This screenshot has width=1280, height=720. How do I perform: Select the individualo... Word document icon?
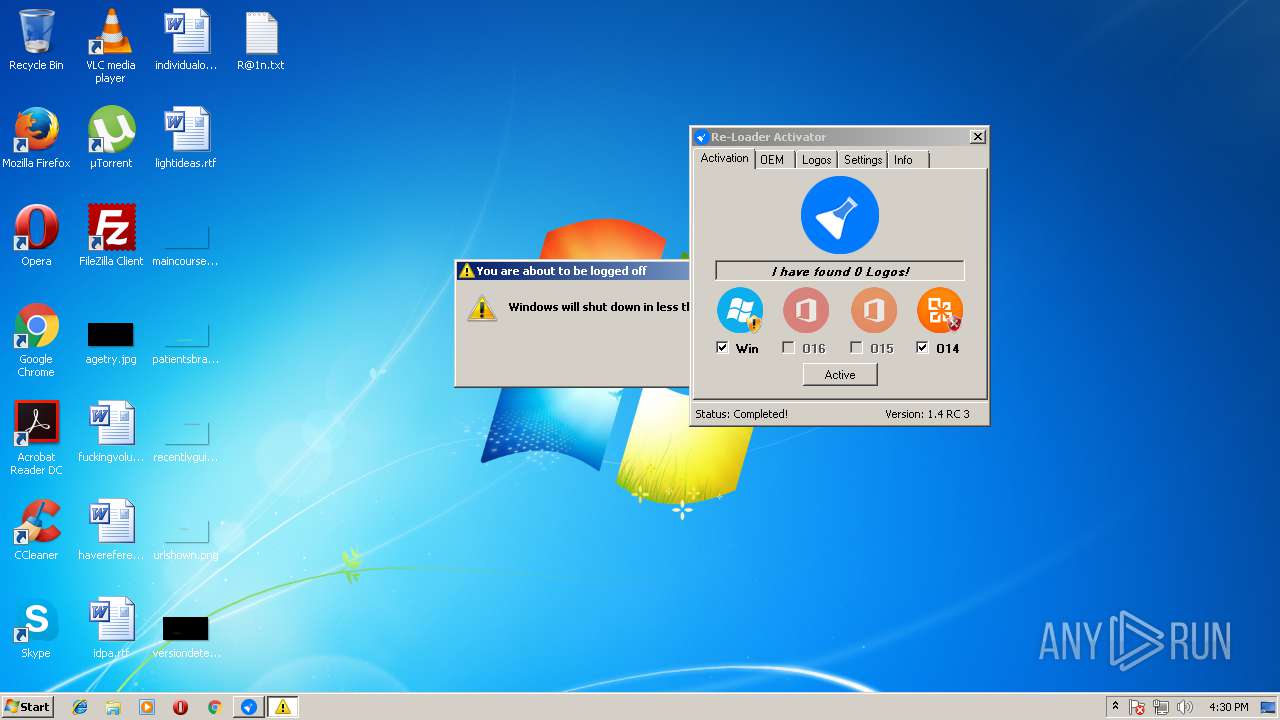pyautogui.click(x=186, y=40)
